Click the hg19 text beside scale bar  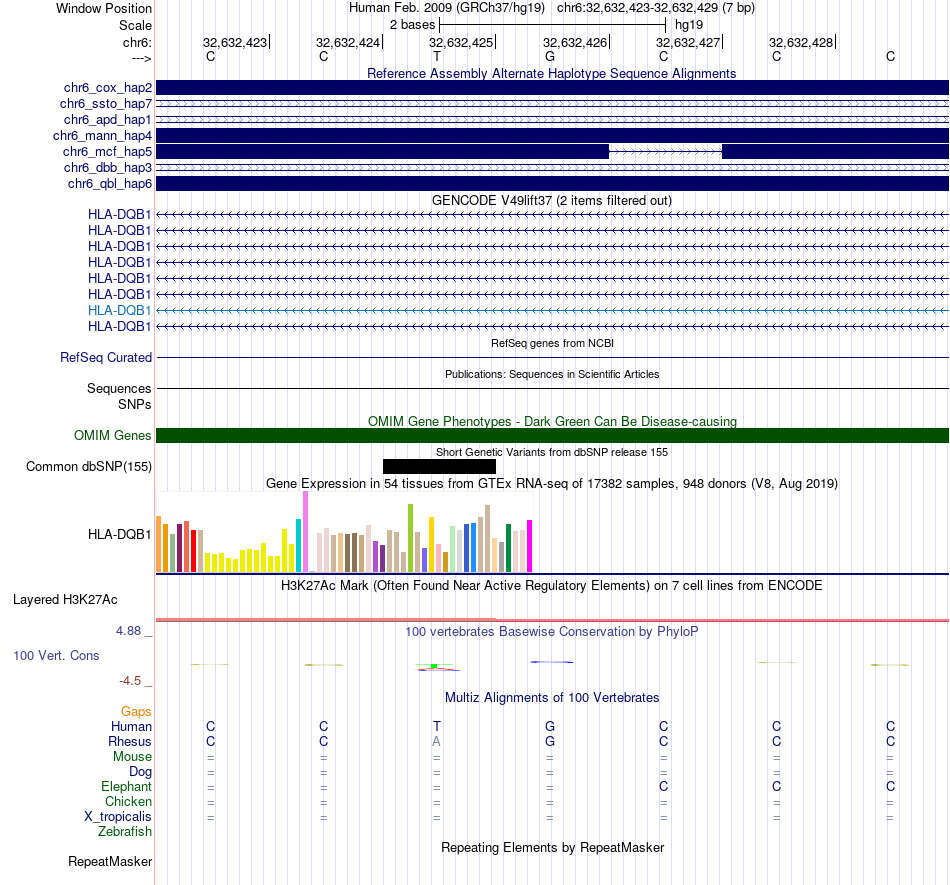point(689,25)
